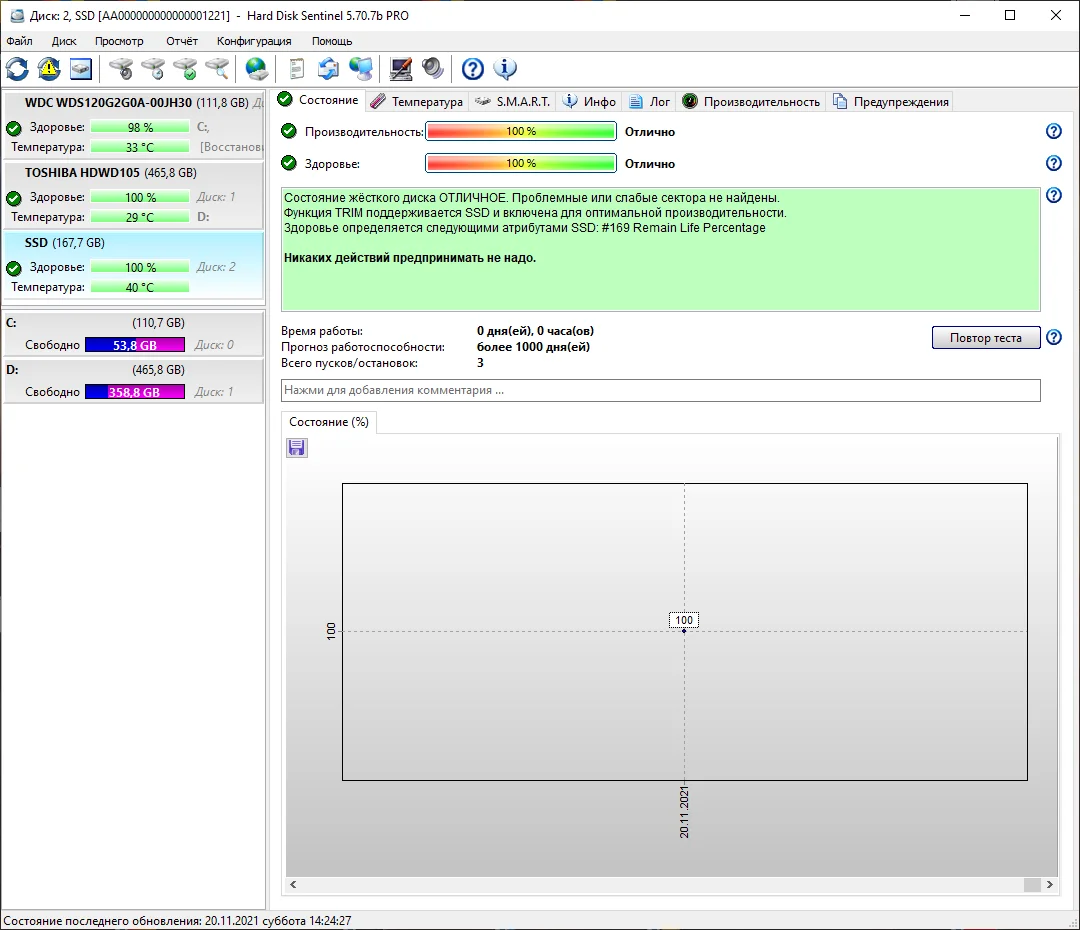The width and height of the screenshot is (1080, 930).
Task: Click the save chart floppy disk icon
Action: click(x=297, y=448)
